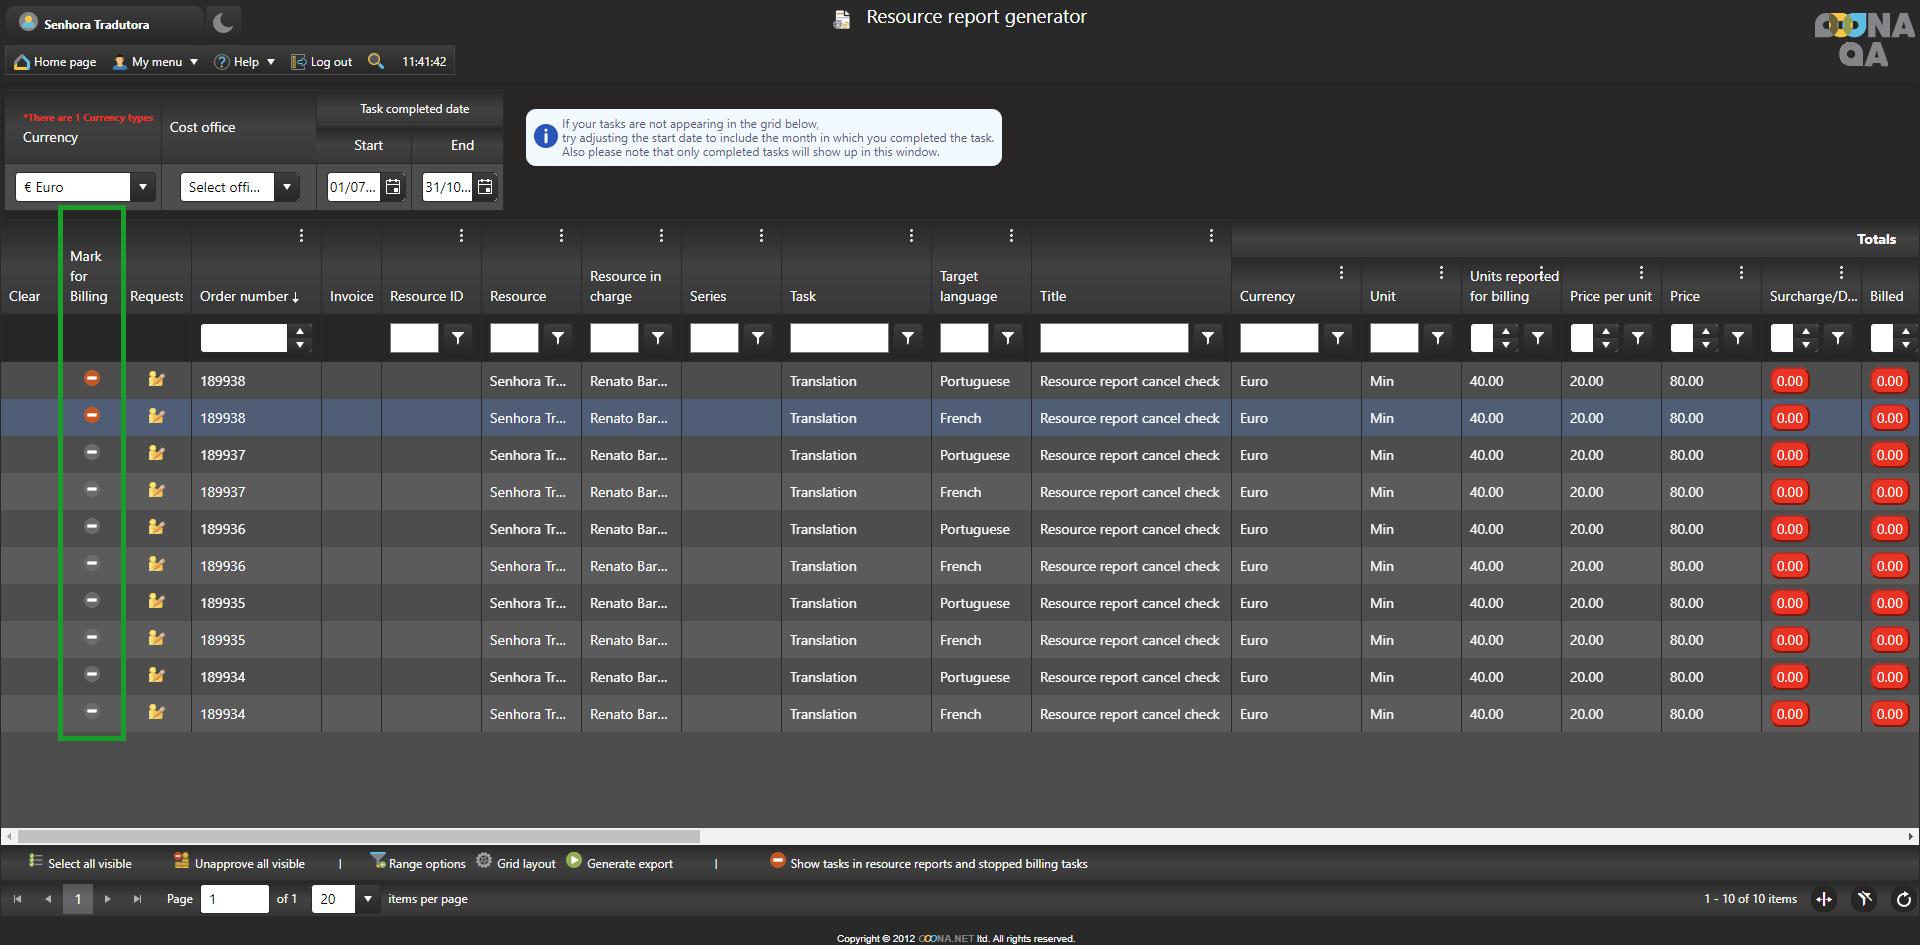The width and height of the screenshot is (1920, 945).
Task: Toggle dark mode moon icon
Action: click(x=223, y=22)
